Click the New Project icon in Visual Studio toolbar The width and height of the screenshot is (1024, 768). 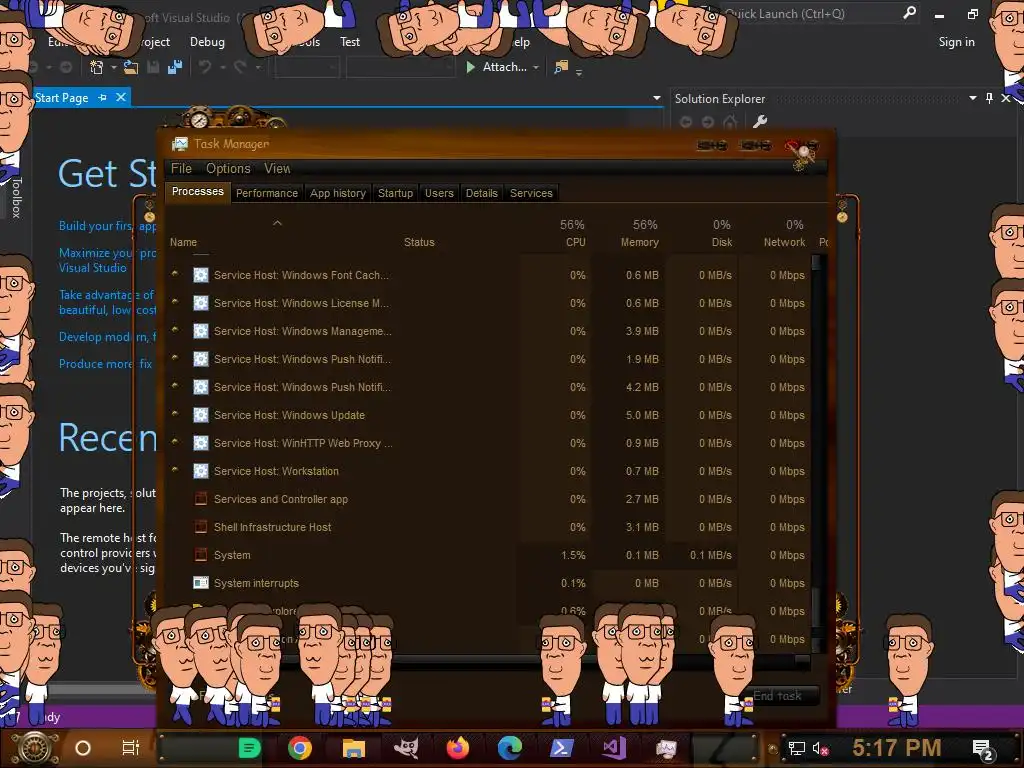(97, 67)
